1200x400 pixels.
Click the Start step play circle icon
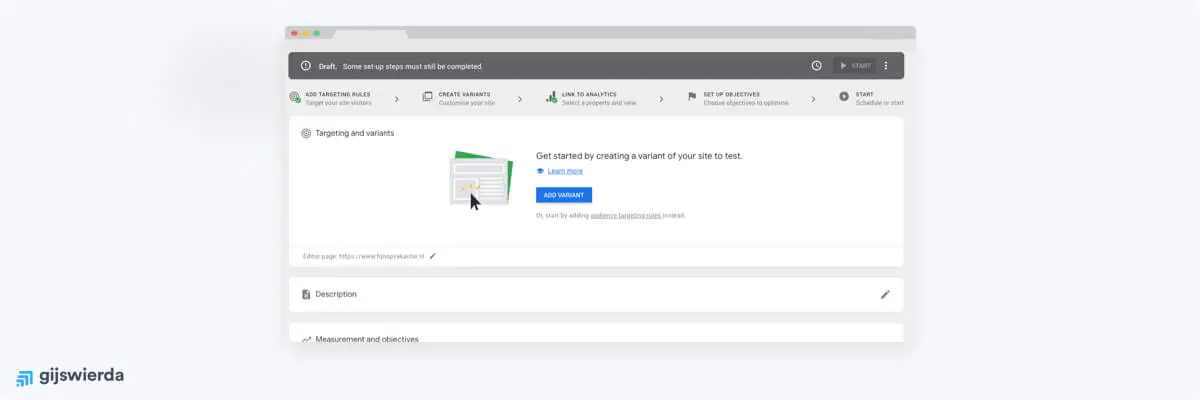click(x=844, y=97)
